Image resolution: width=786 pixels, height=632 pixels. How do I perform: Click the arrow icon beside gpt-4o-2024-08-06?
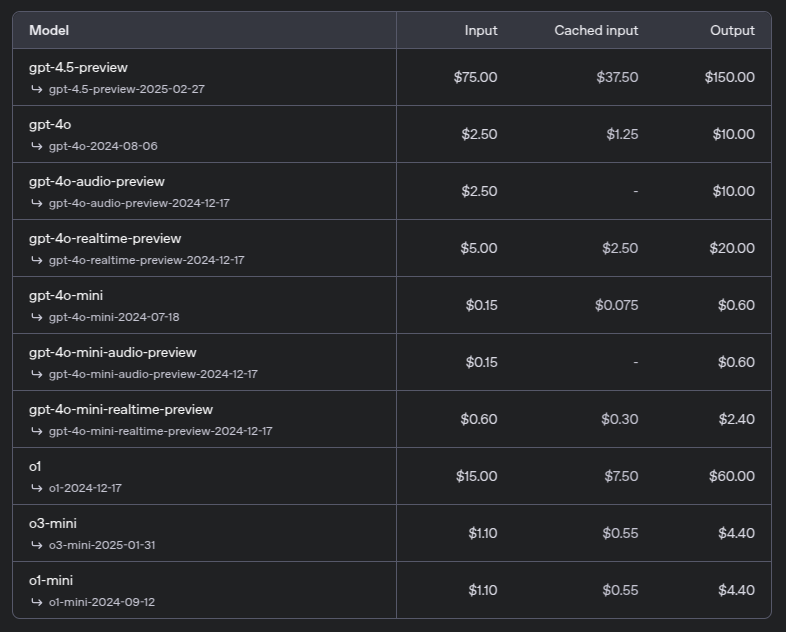click(x=37, y=146)
